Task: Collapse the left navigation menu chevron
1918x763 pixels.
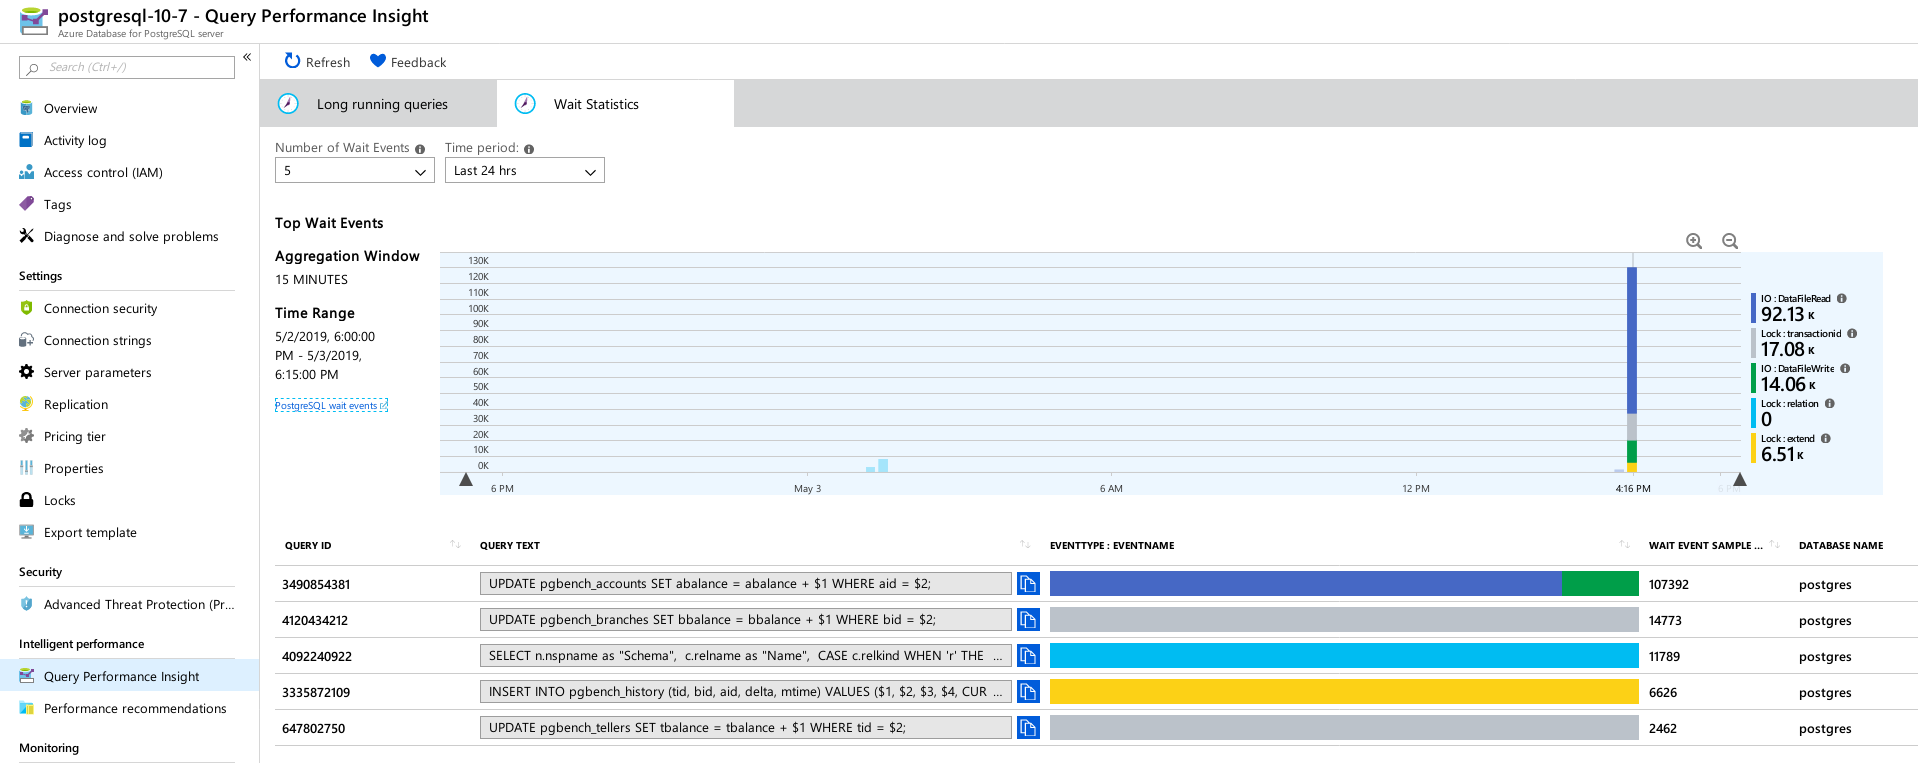Action: pos(247,57)
